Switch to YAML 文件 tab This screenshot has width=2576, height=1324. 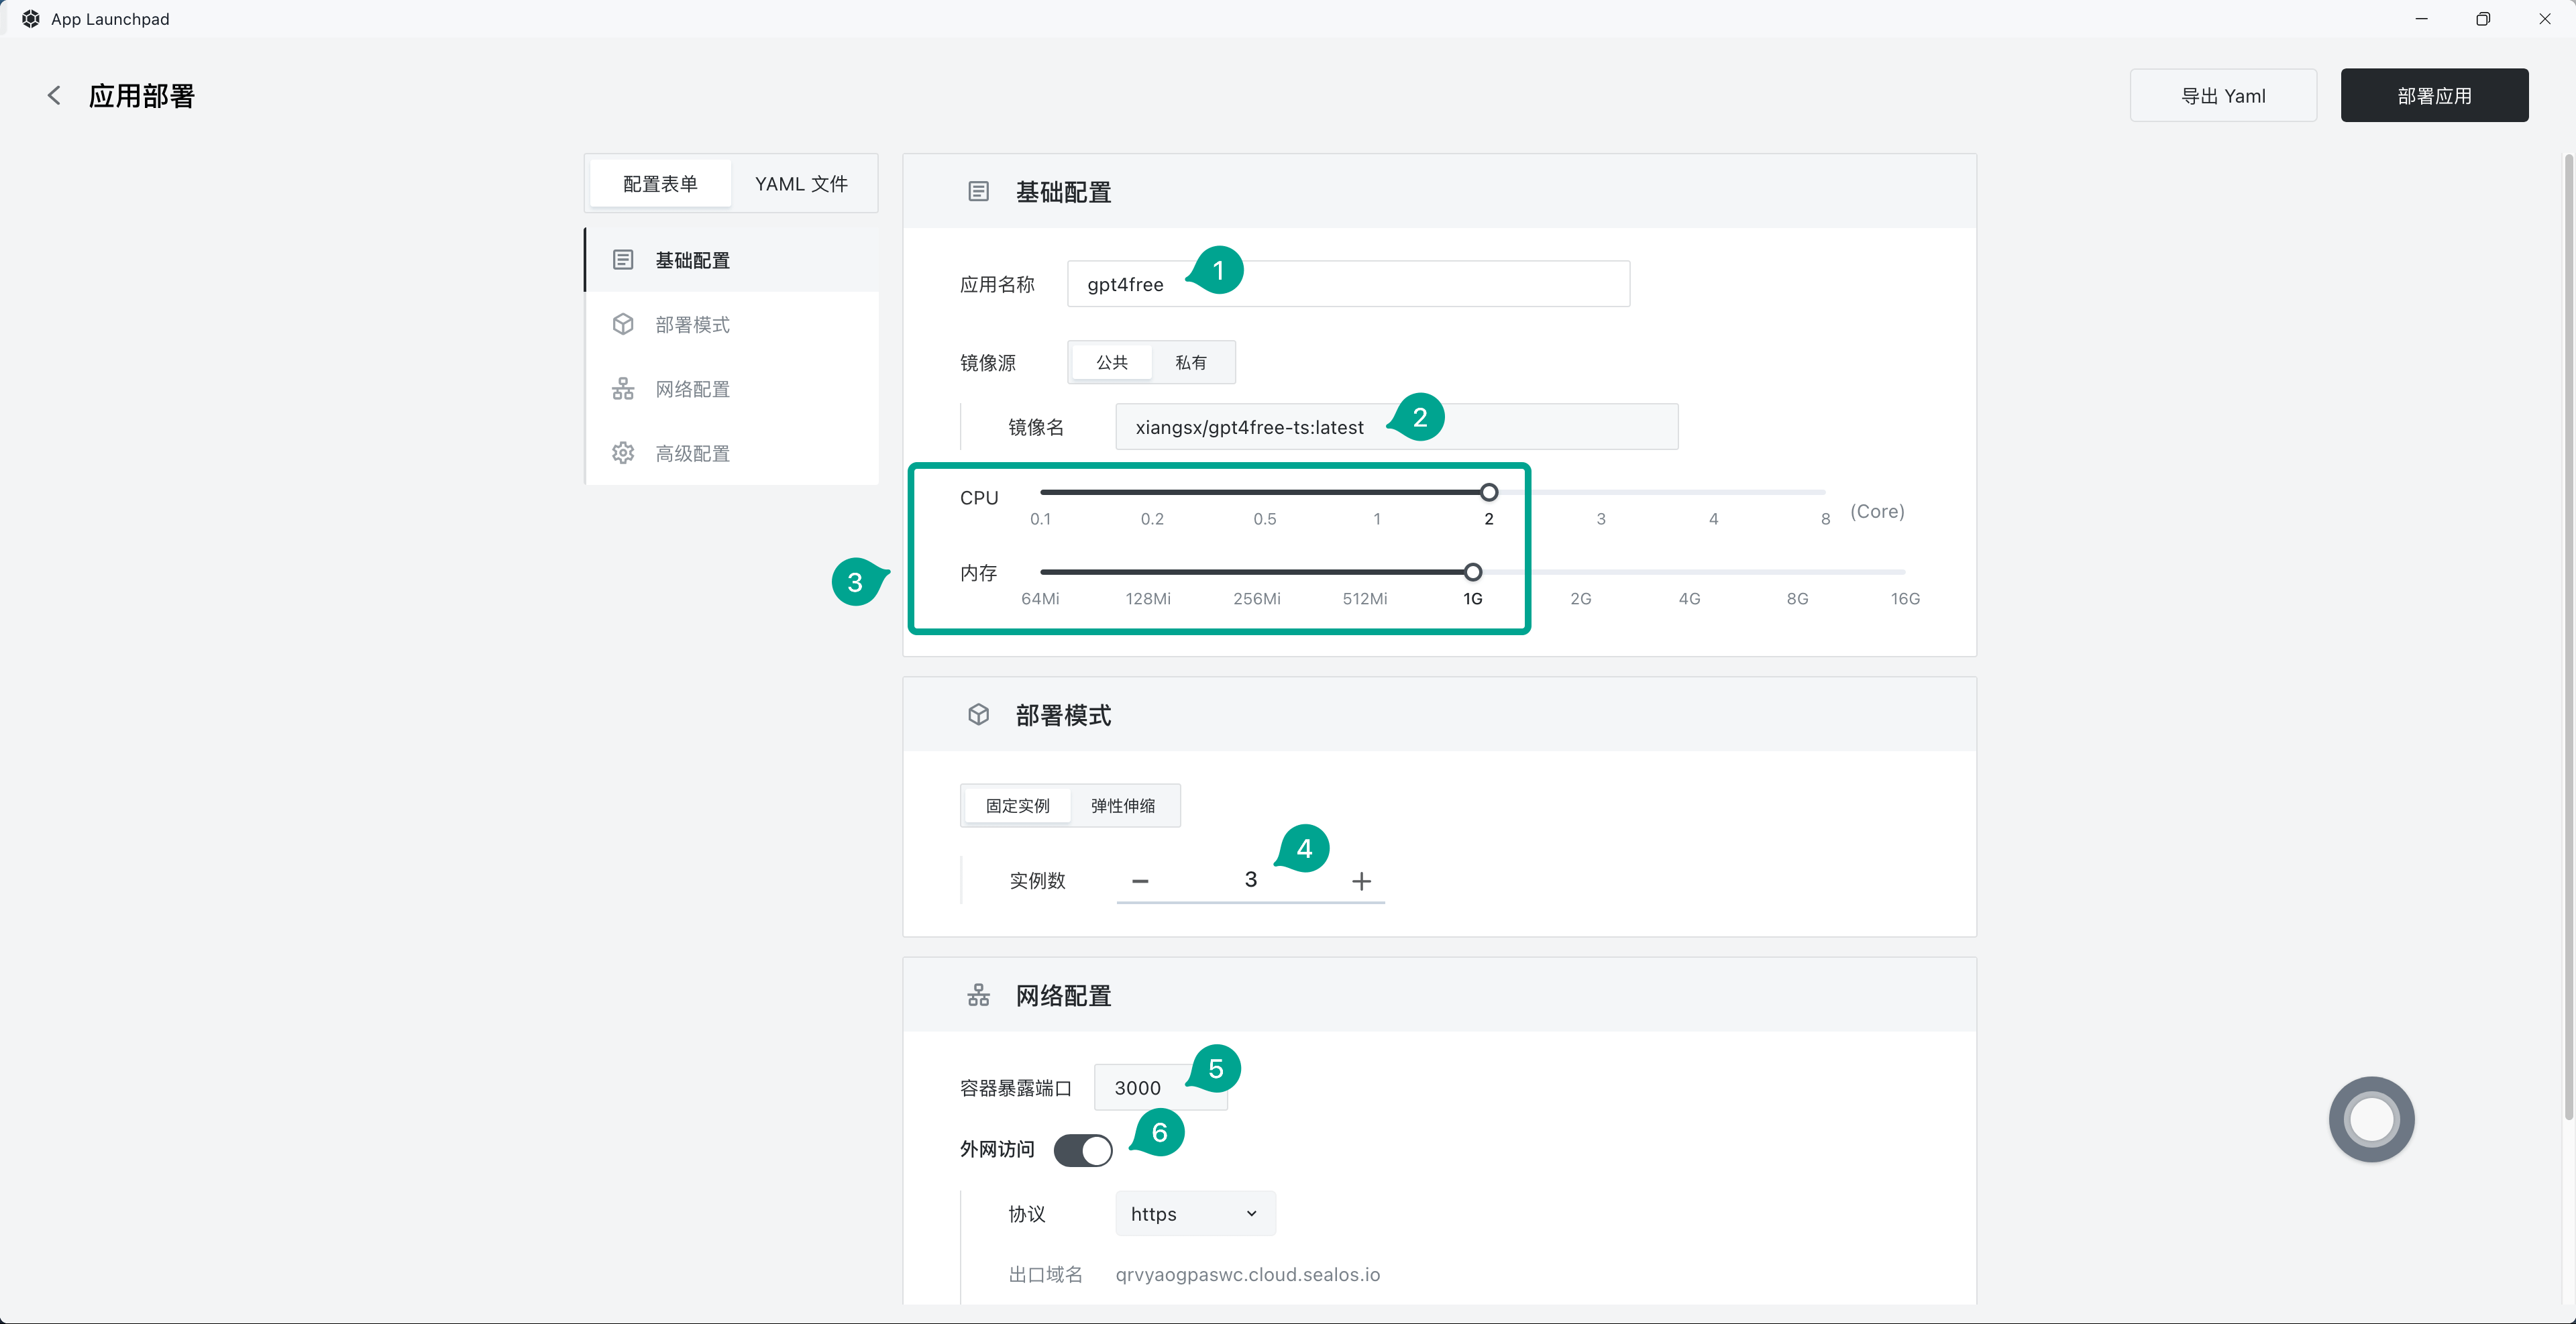[801, 184]
